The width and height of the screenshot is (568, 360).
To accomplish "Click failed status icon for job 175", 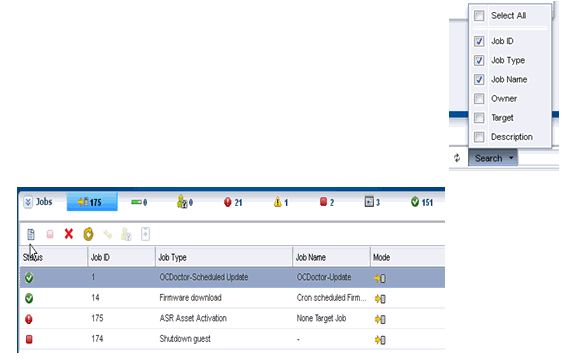I will (29, 319).
